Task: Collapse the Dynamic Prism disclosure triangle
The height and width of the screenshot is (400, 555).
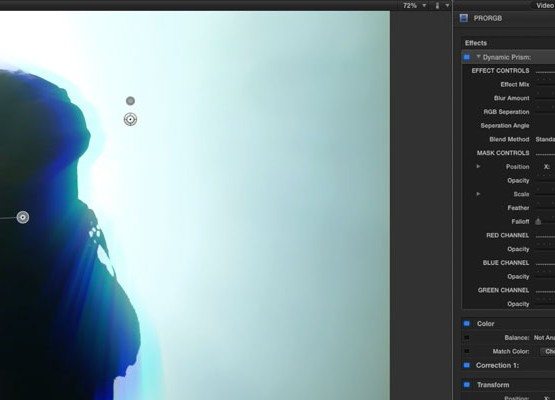Action: pos(478,57)
